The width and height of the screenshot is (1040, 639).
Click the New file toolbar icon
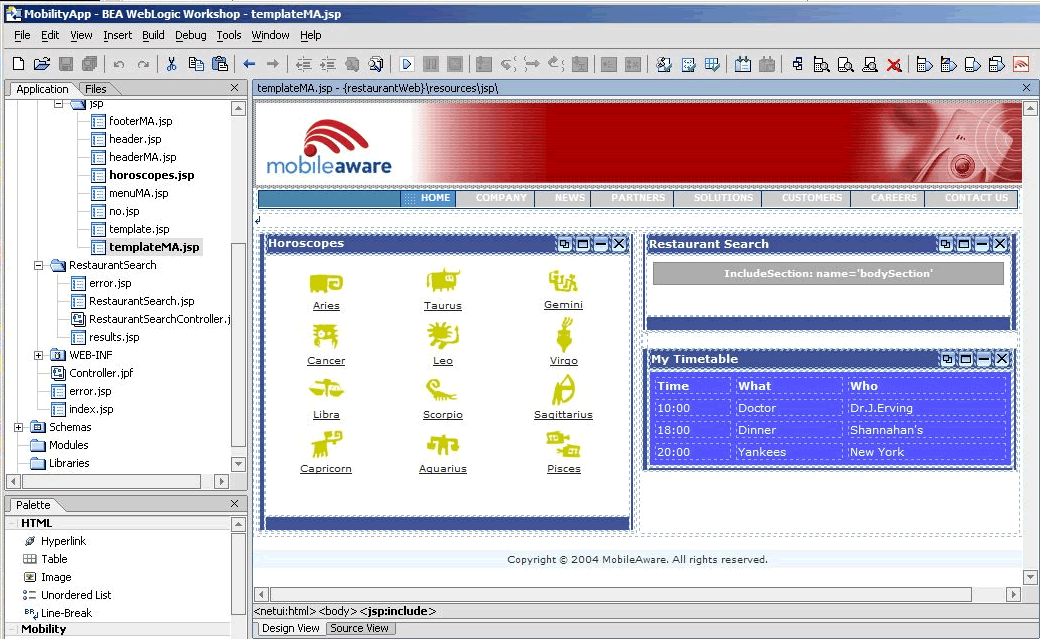(x=19, y=64)
